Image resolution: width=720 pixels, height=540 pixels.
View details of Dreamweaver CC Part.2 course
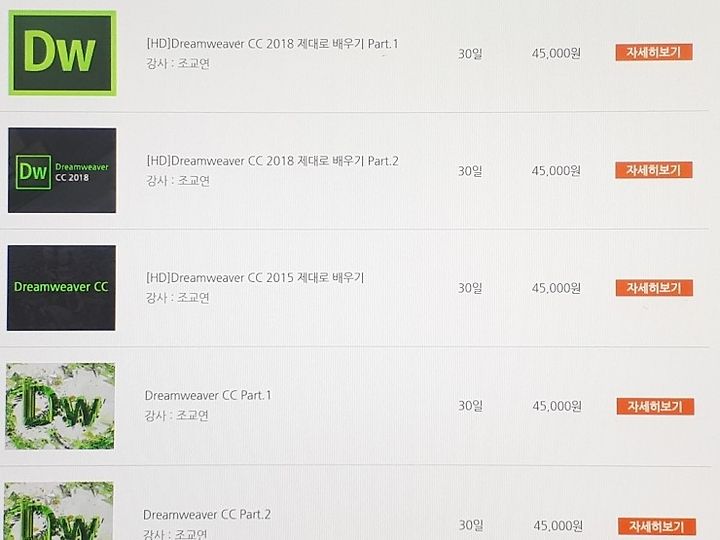coord(657,526)
